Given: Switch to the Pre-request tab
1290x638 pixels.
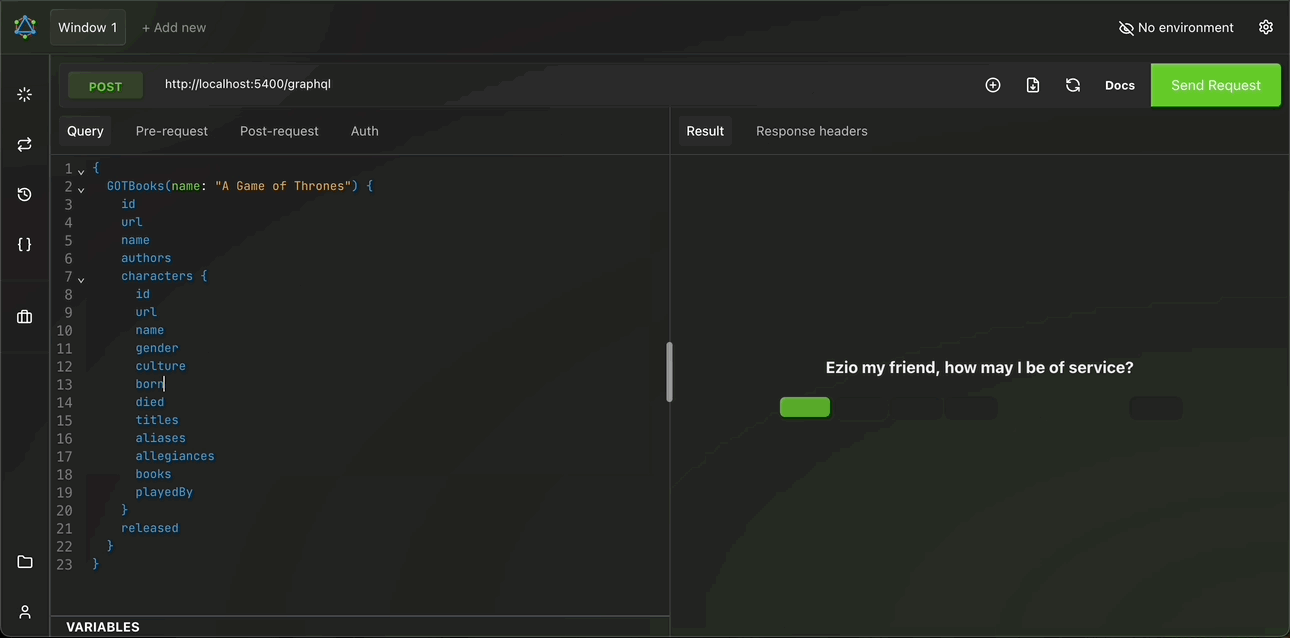Looking at the screenshot, I should [x=172, y=131].
